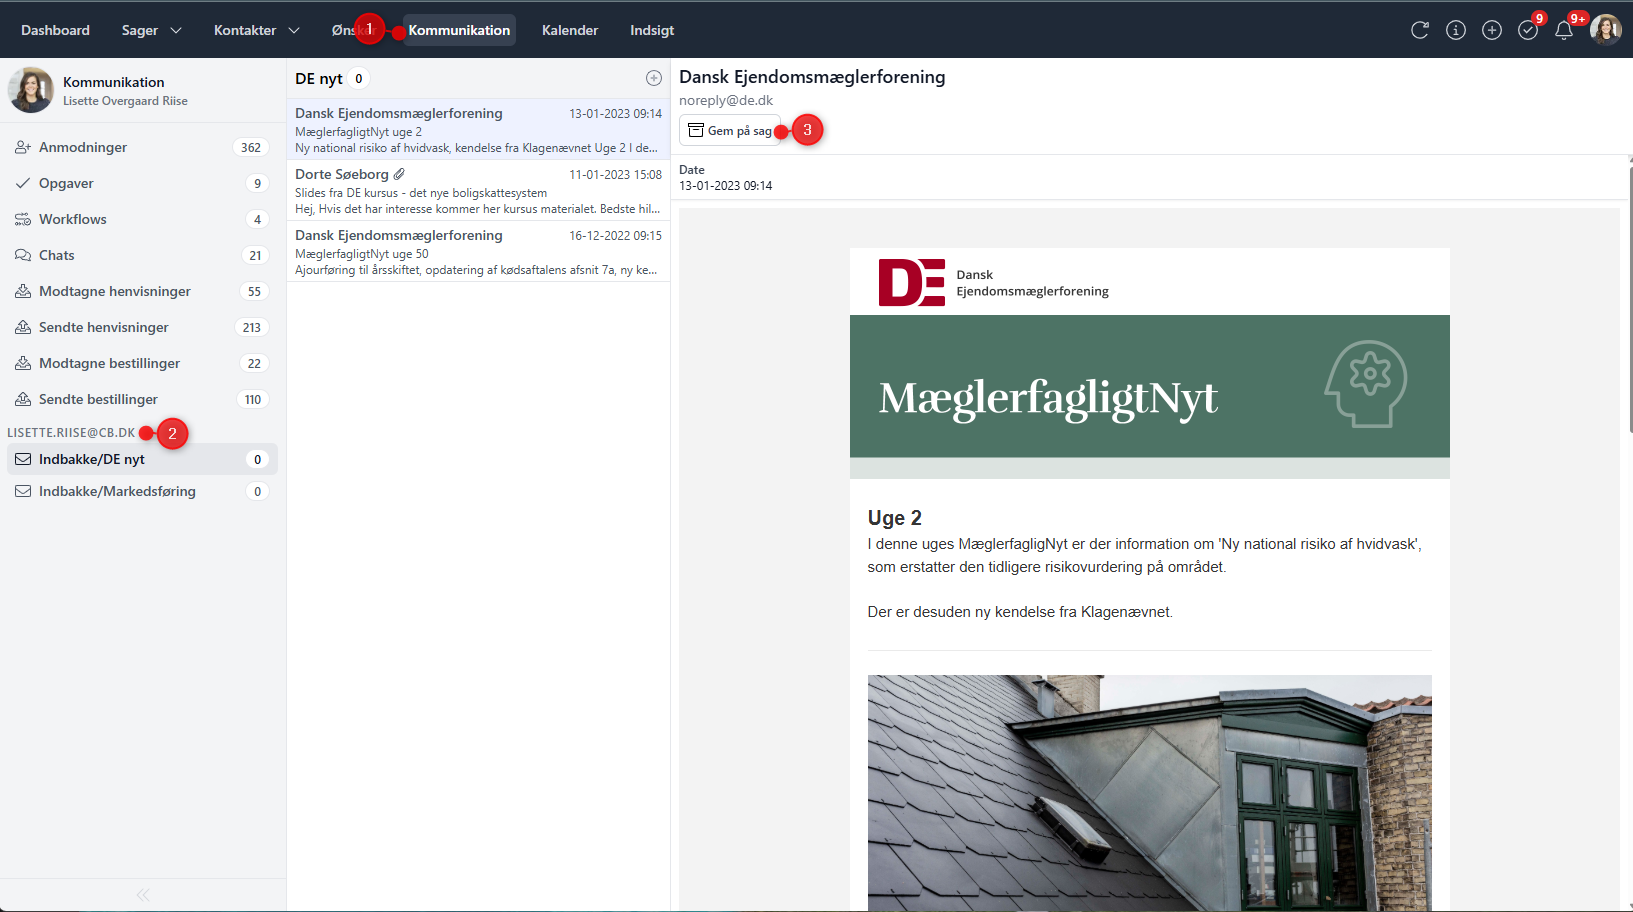Open the MæglerfagligtNyt uge 2 email

(478, 129)
